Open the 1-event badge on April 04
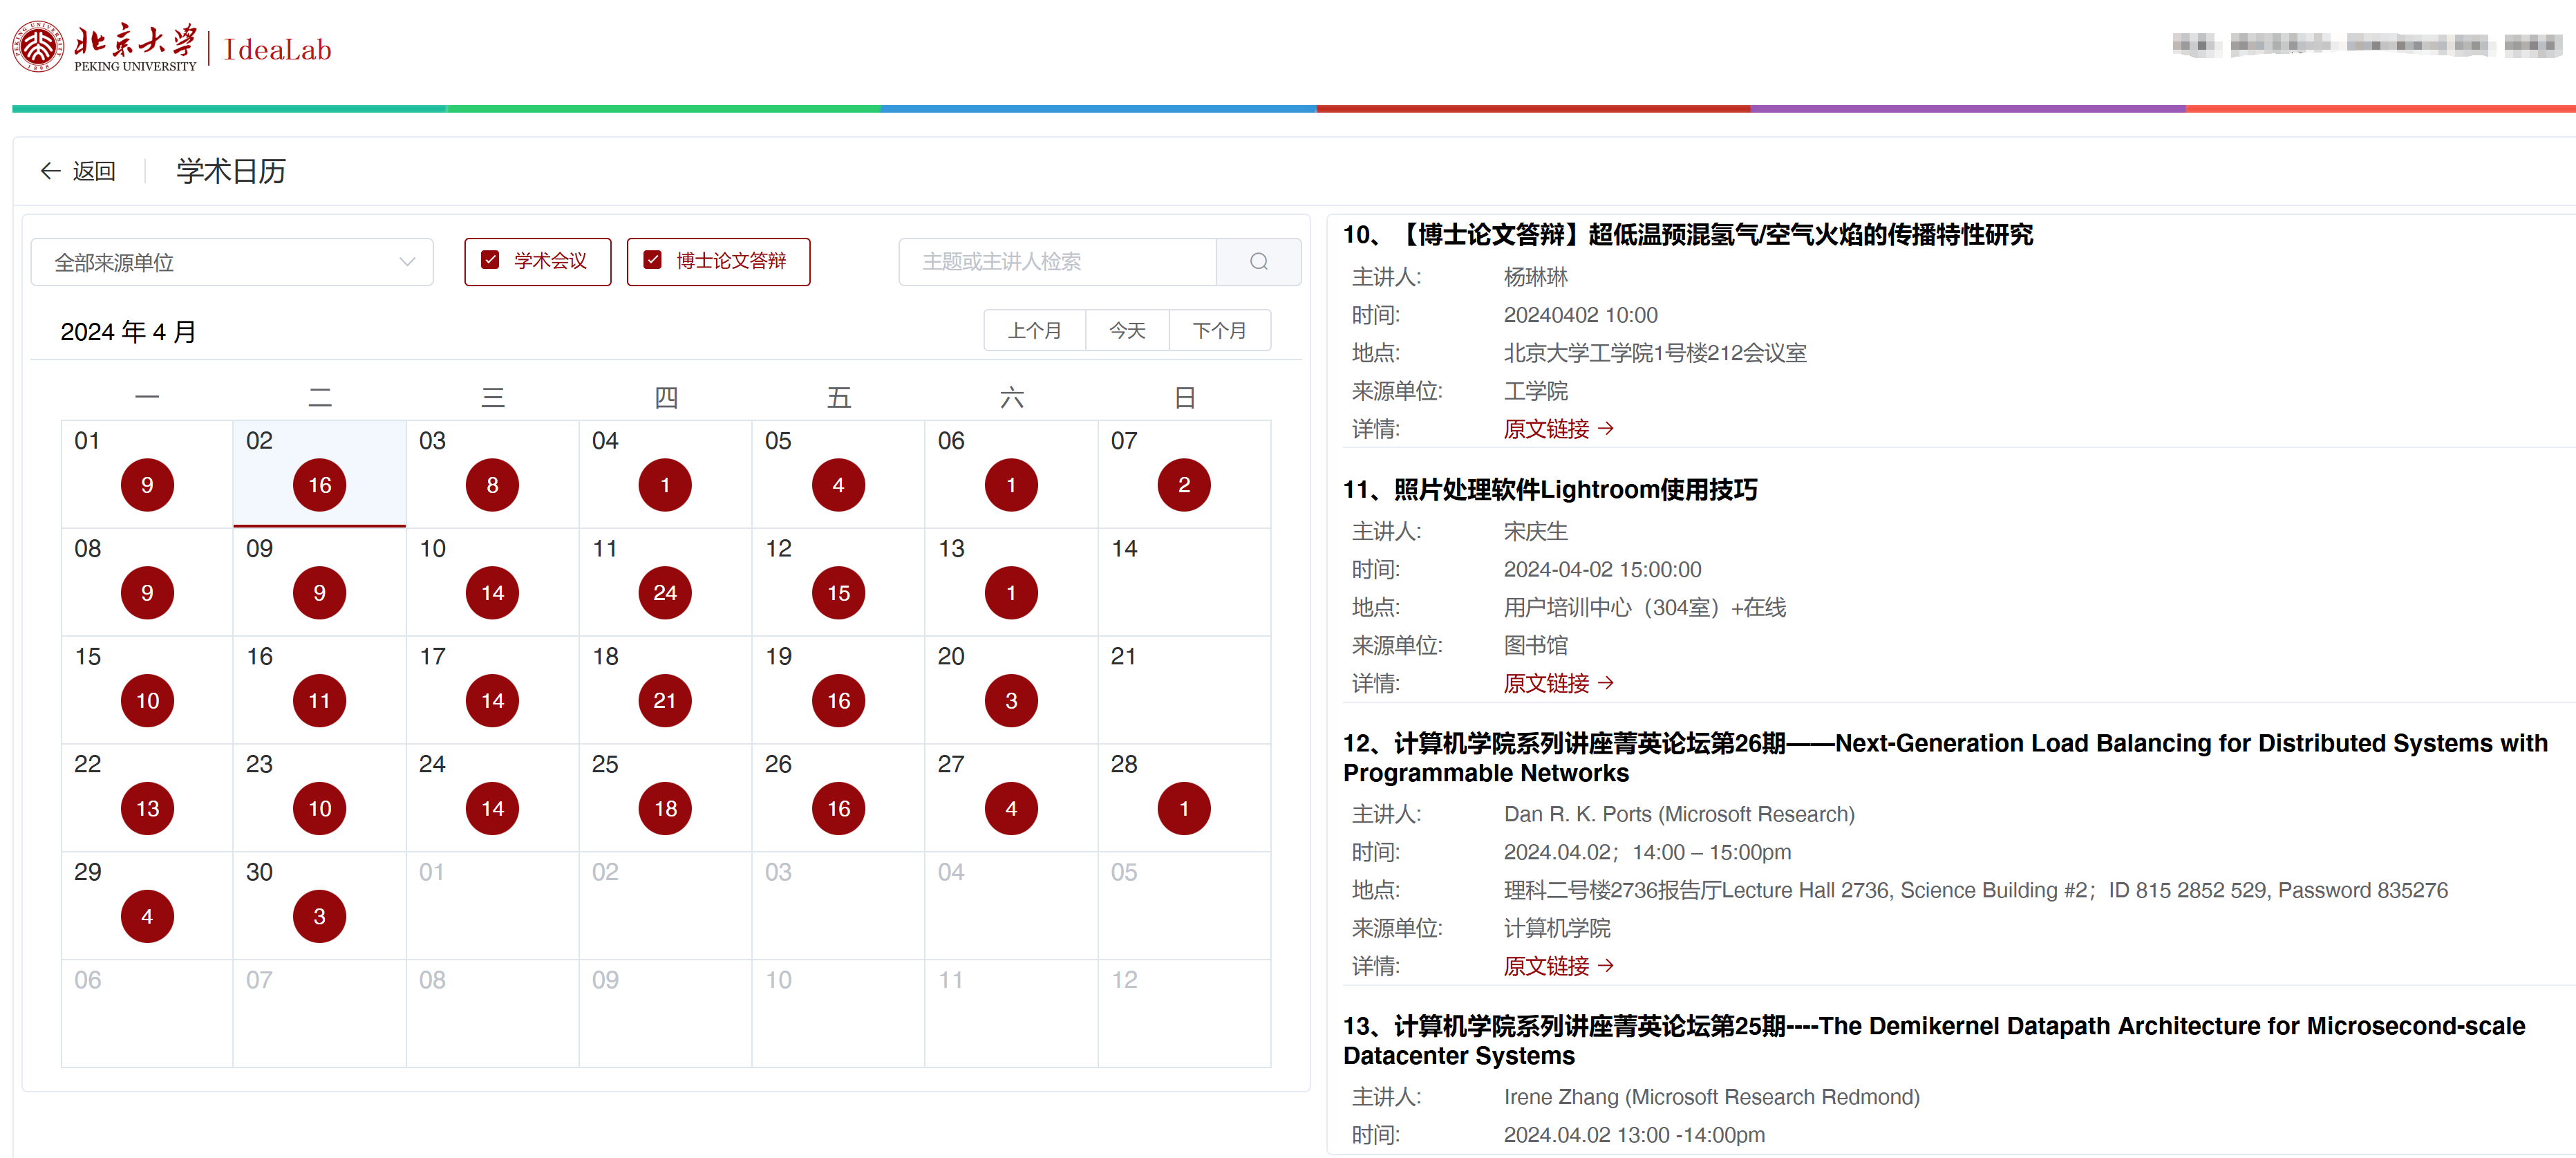This screenshot has height=1158, width=2576. point(665,485)
